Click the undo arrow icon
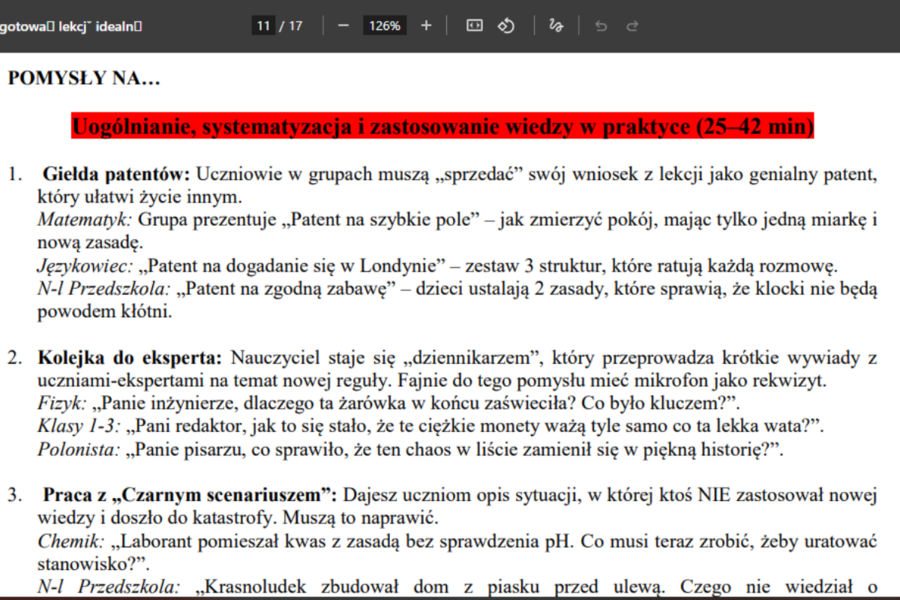Screen dimensions: 900x600 pyautogui.click(x=600, y=27)
